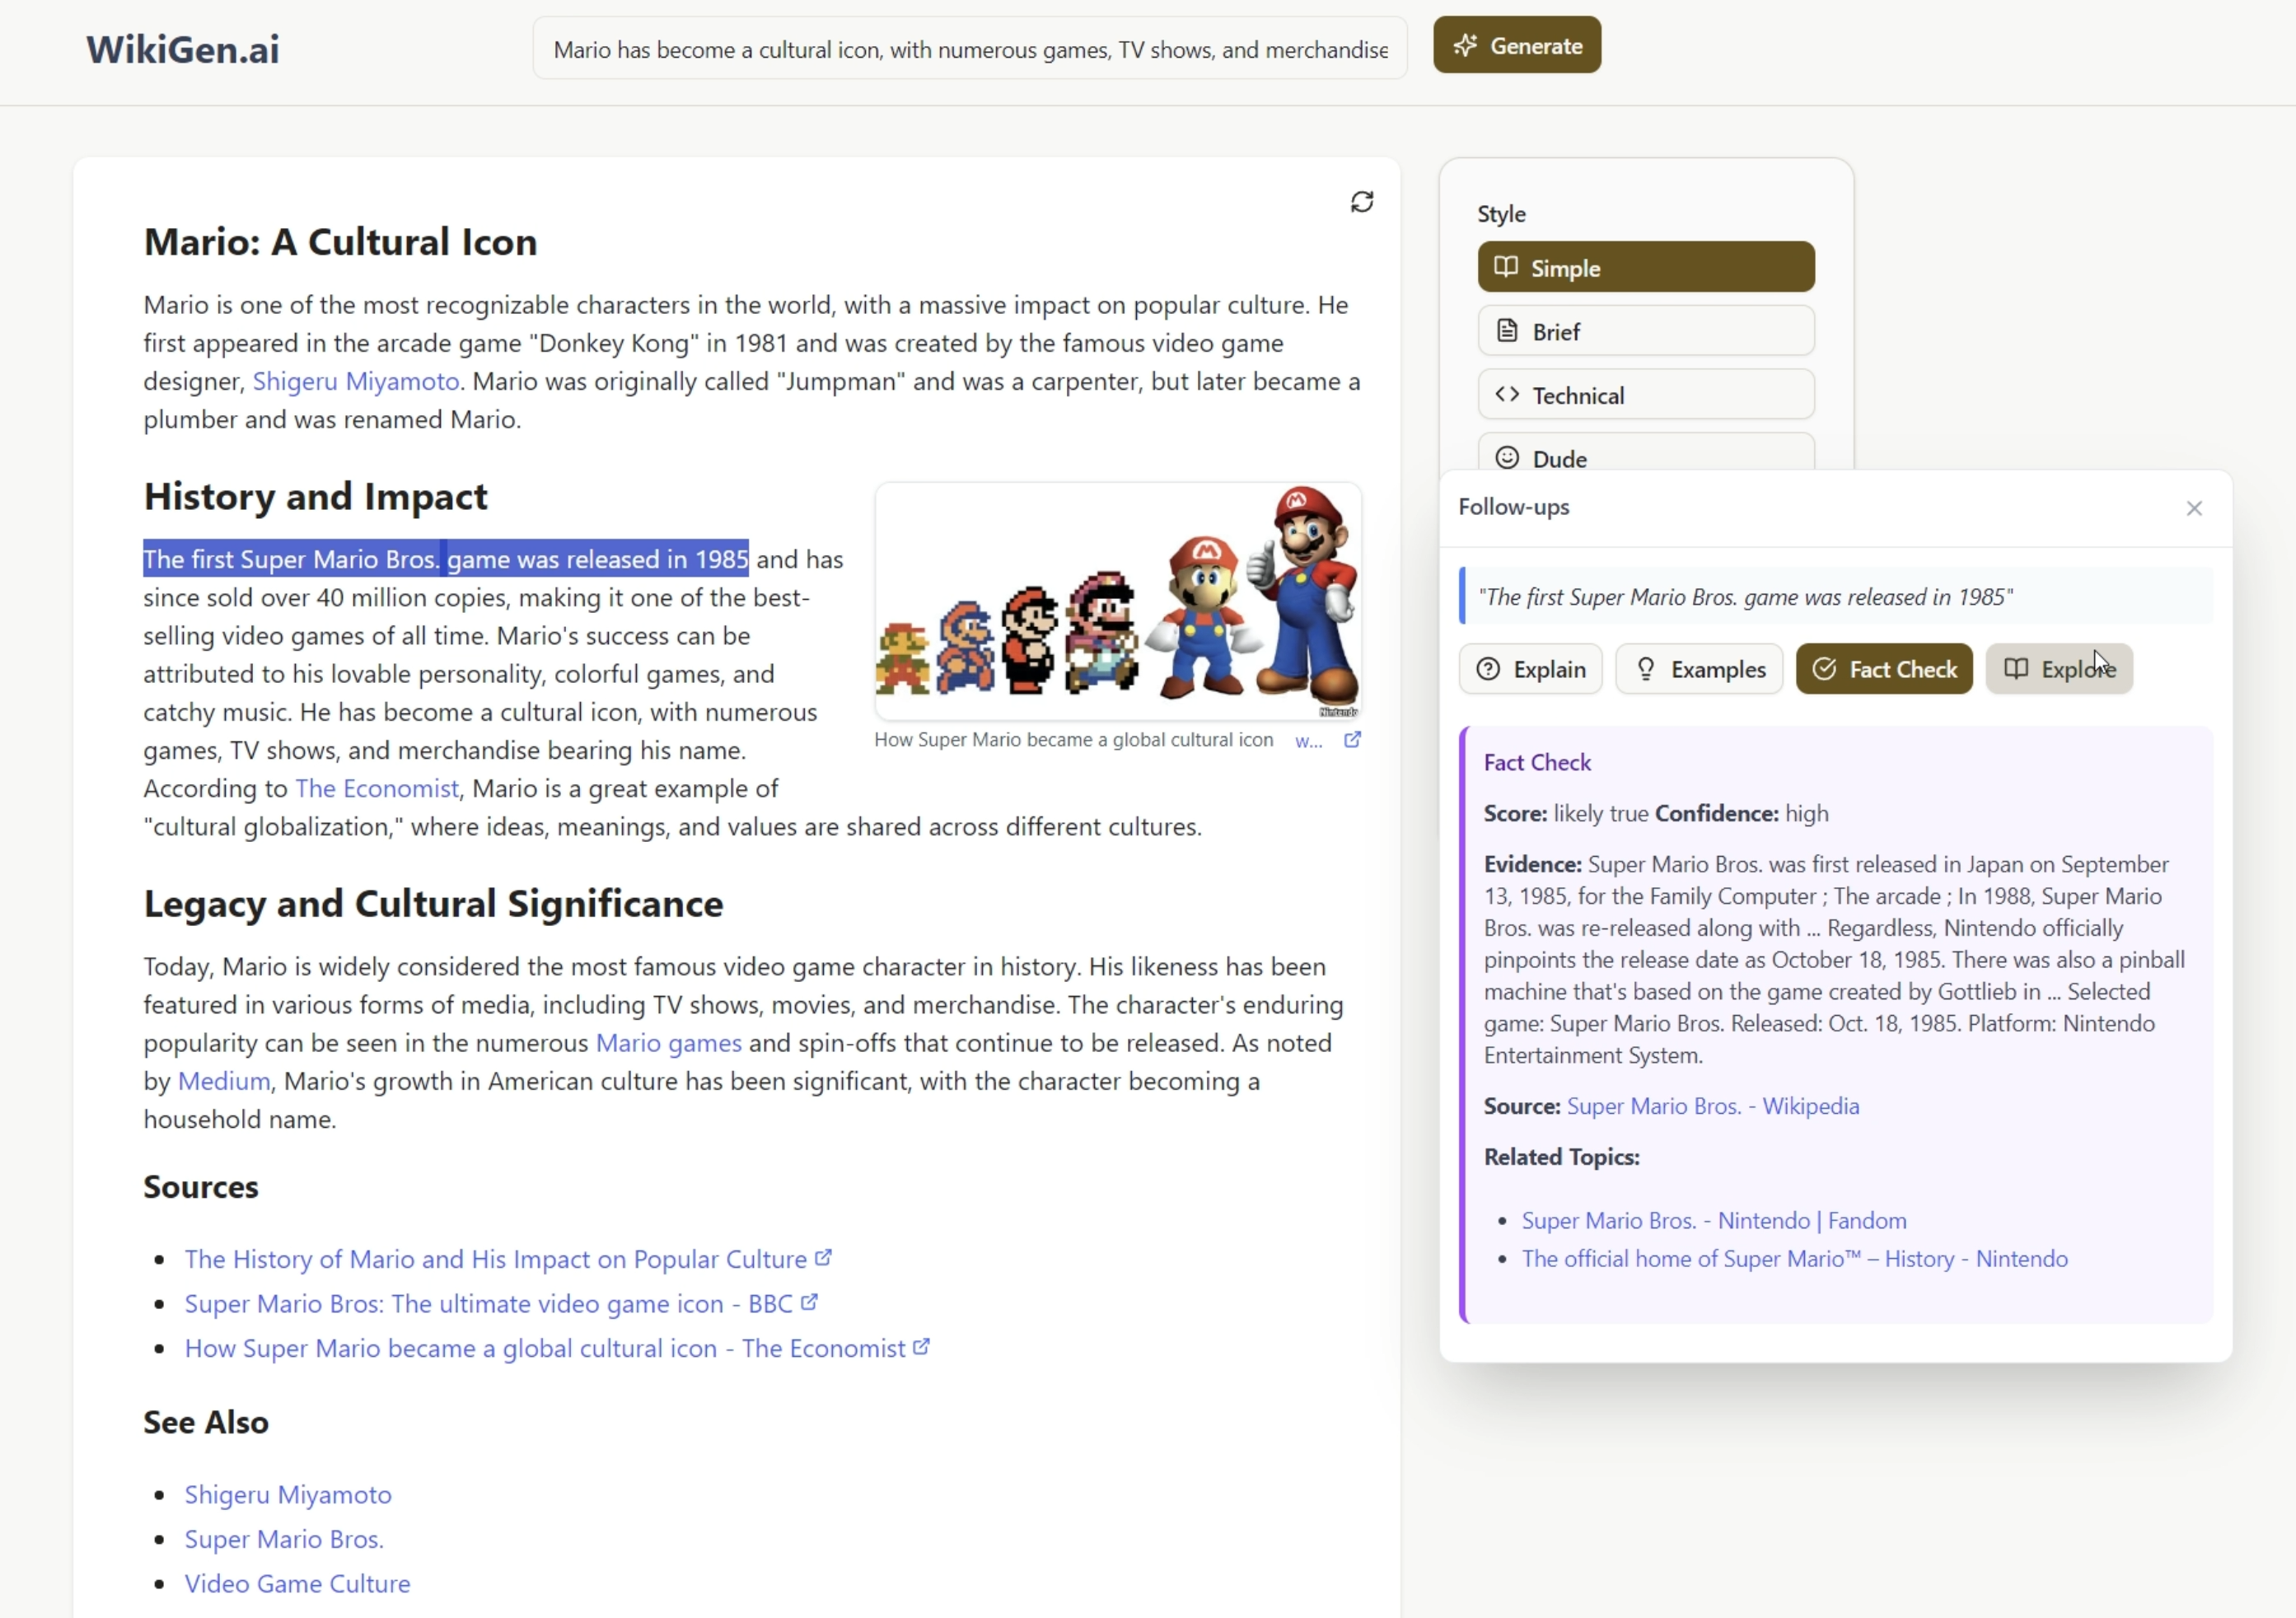Click the Video Game Culture link under See Also

click(296, 1583)
